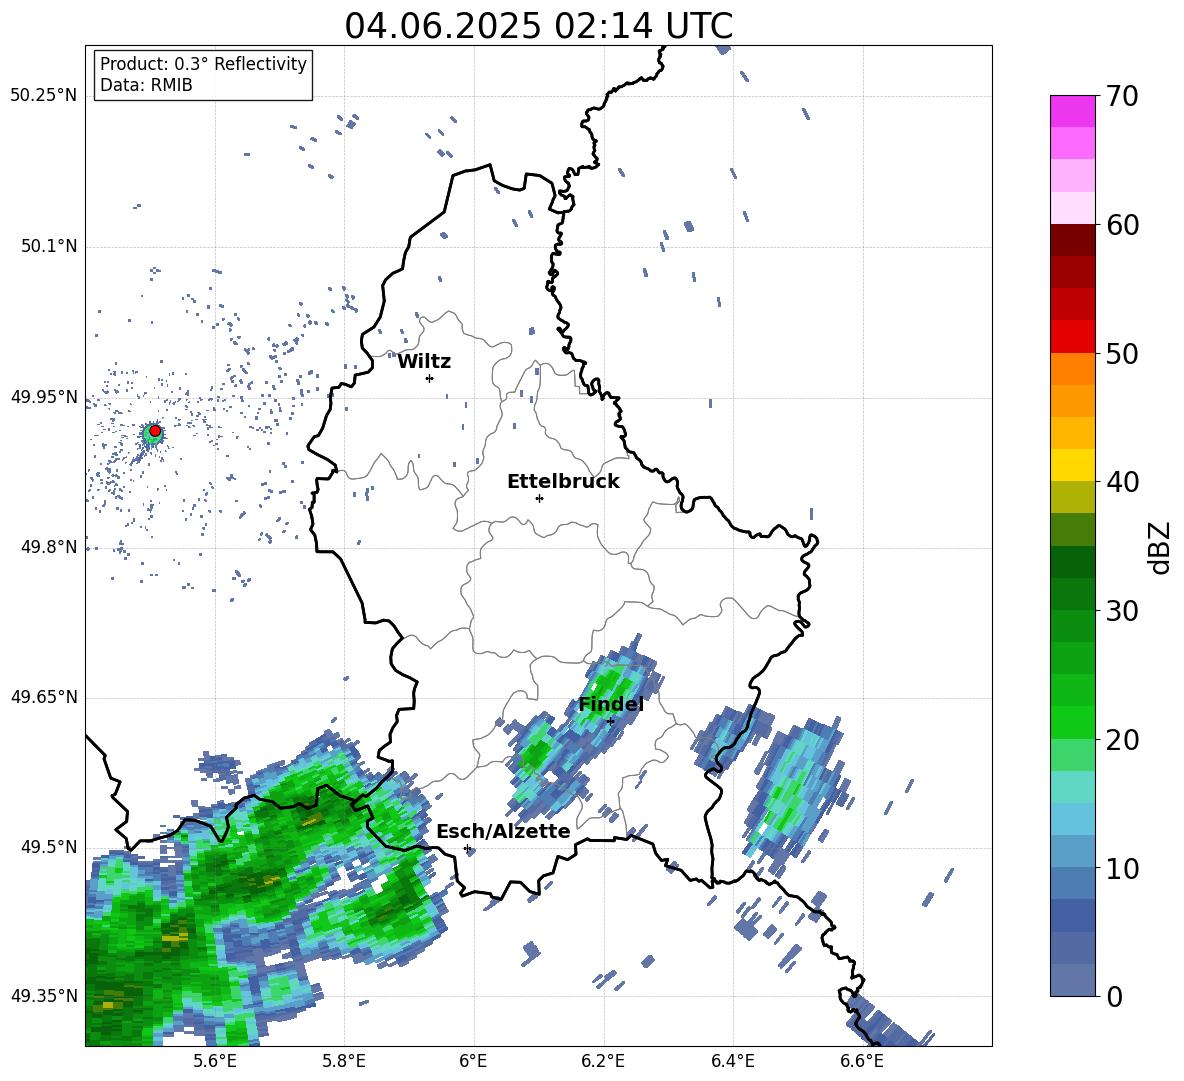Select the Esch/Alzette city label
The height and width of the screenshot is (1081, 1184).
click(503, 831)
